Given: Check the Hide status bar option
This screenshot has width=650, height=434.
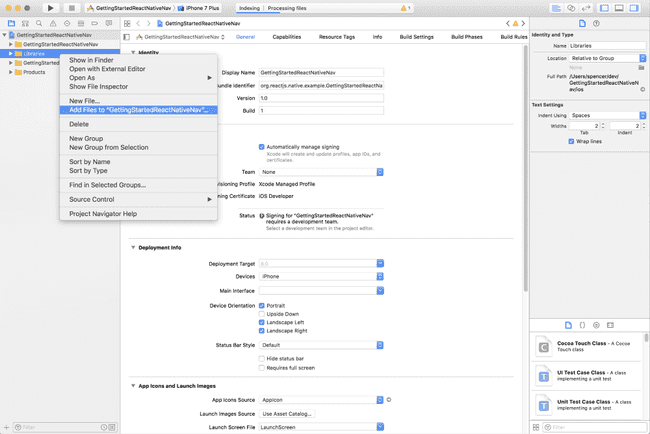Looking at the screenshot, I should click(262, 359).
